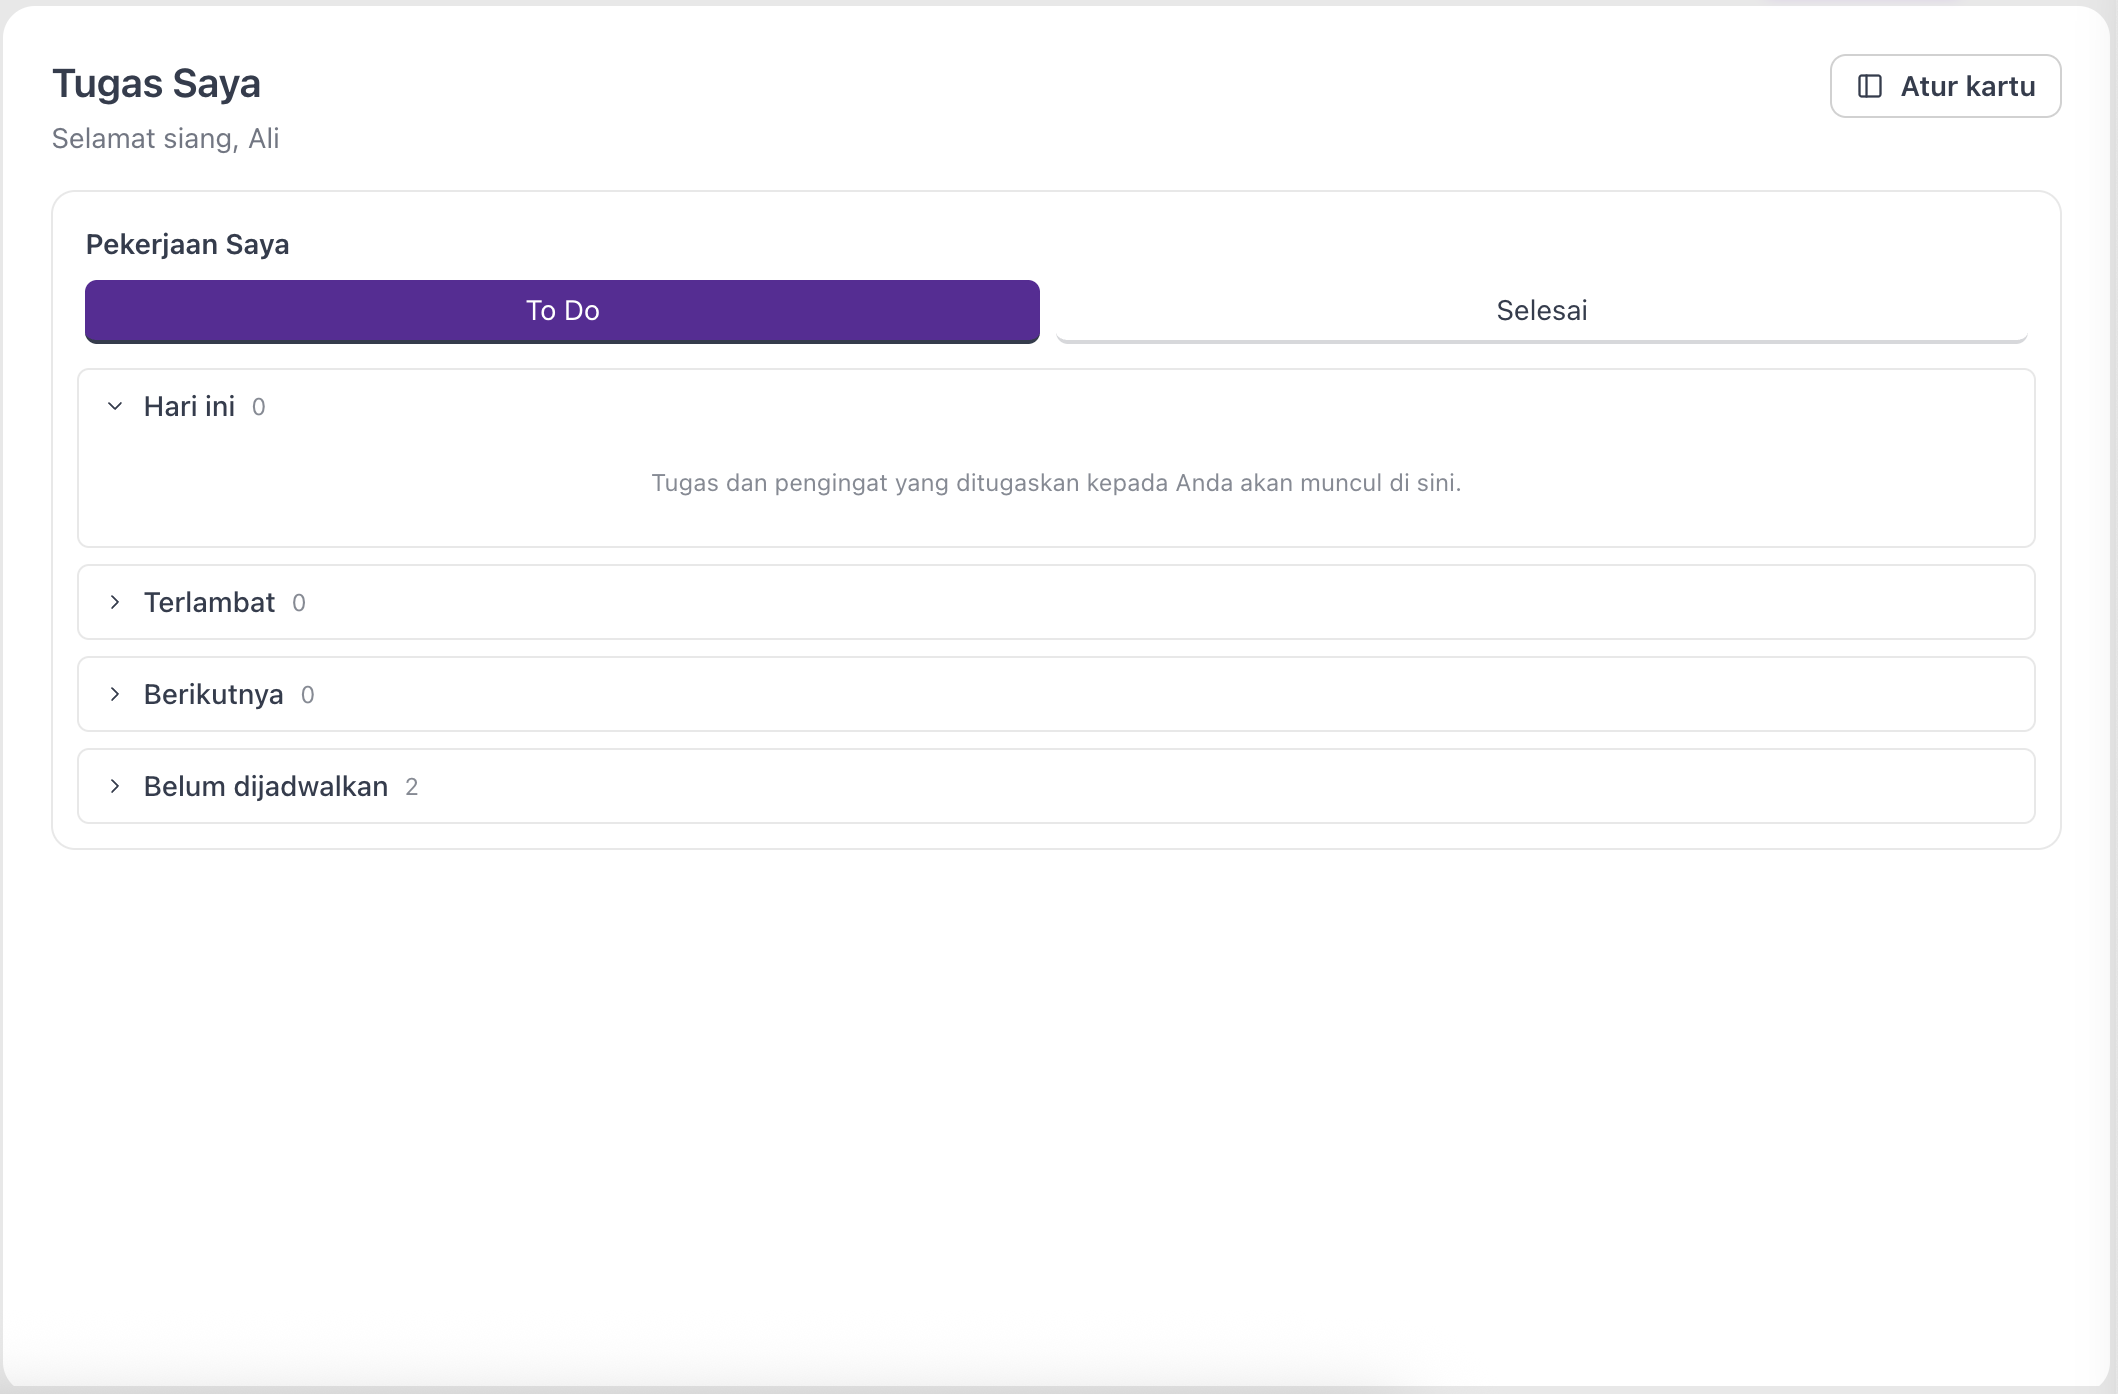Screen dimensions: 2118x1394
Task: Select the Terlambat section title
Action: point(209,602)
